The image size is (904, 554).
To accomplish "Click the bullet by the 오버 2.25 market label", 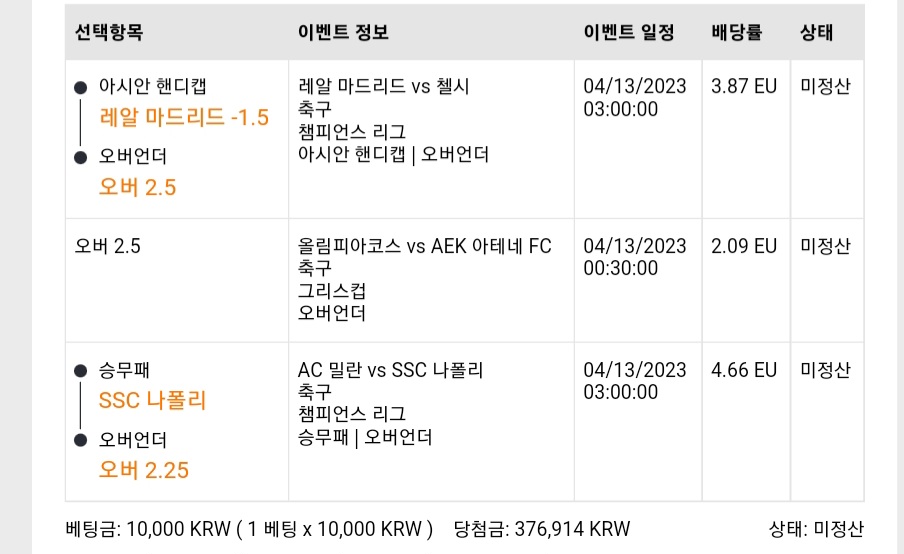I will click(x=81, y=440).
